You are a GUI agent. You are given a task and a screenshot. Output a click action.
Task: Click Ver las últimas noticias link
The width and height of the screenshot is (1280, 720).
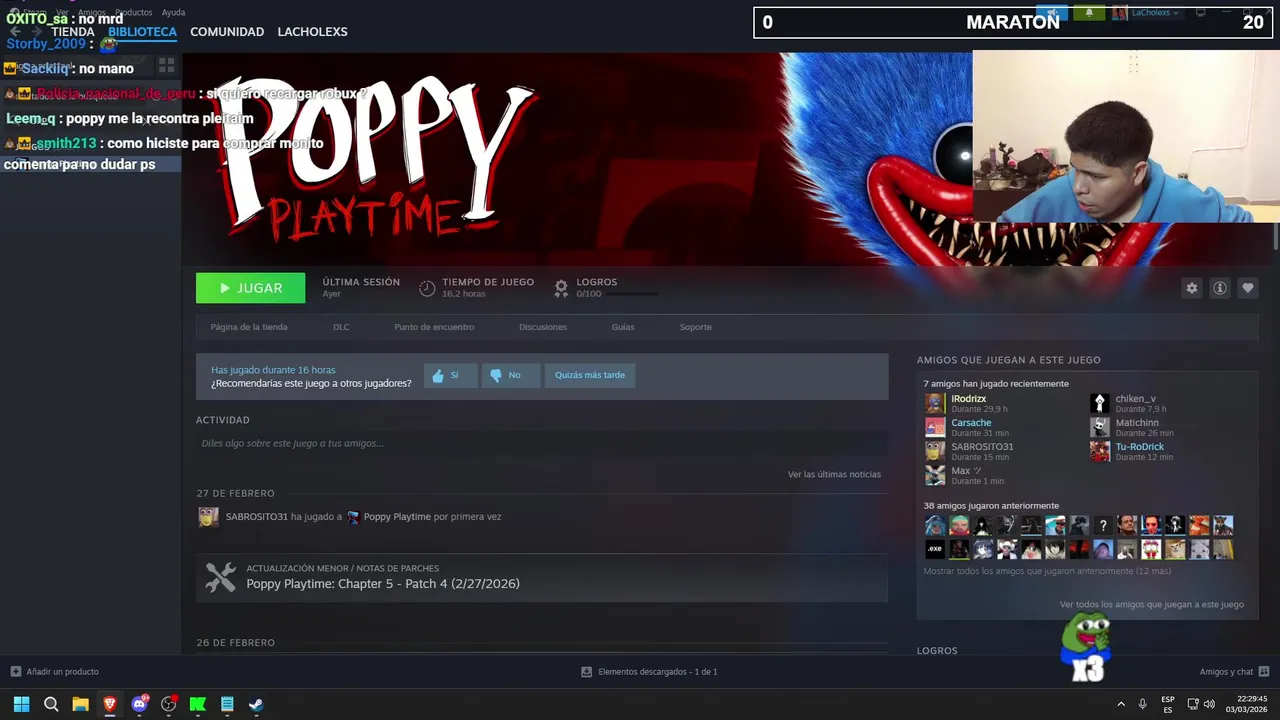[834, 474]
